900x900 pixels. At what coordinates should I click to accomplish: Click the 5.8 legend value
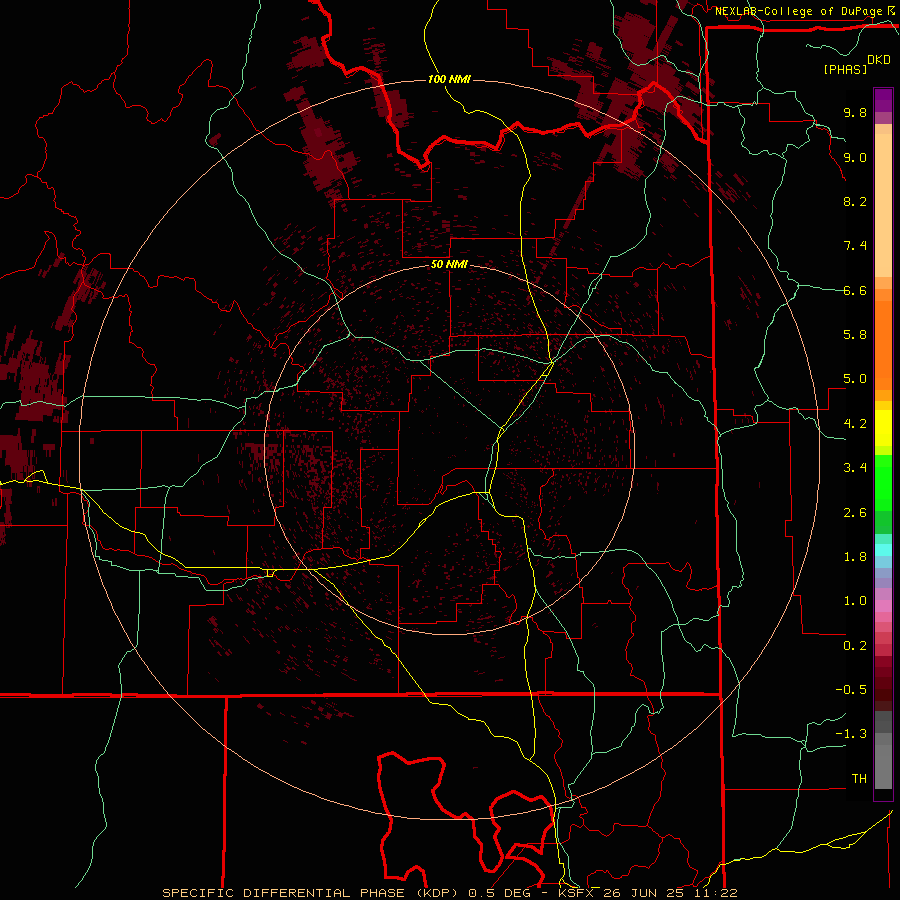click(855, 335)
